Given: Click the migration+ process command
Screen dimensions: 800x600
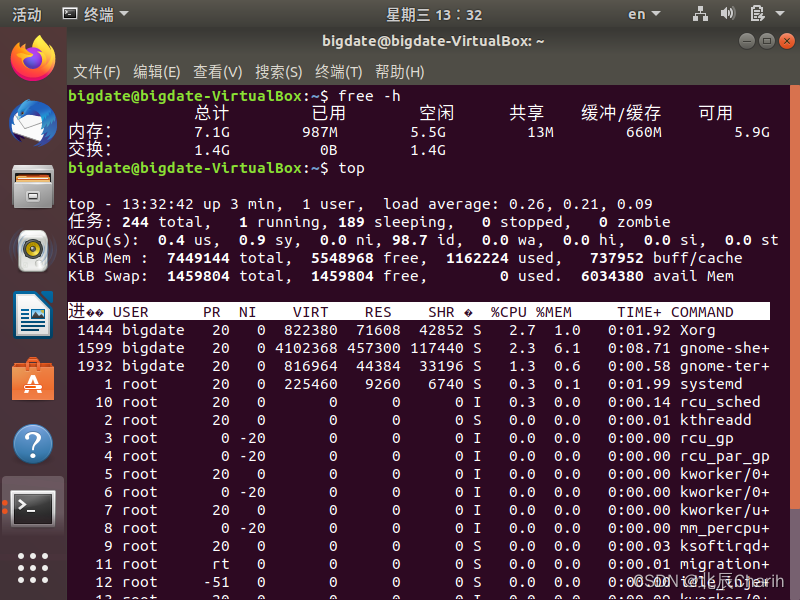Looking at the screenshot, I should click(x=724, y=564).
